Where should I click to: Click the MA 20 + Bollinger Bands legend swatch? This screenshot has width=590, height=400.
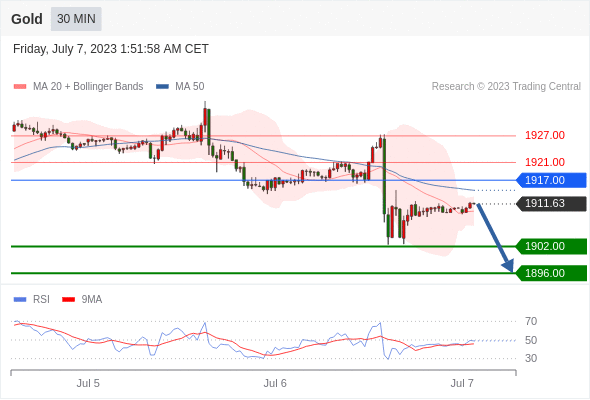click(x=20, y=87)
